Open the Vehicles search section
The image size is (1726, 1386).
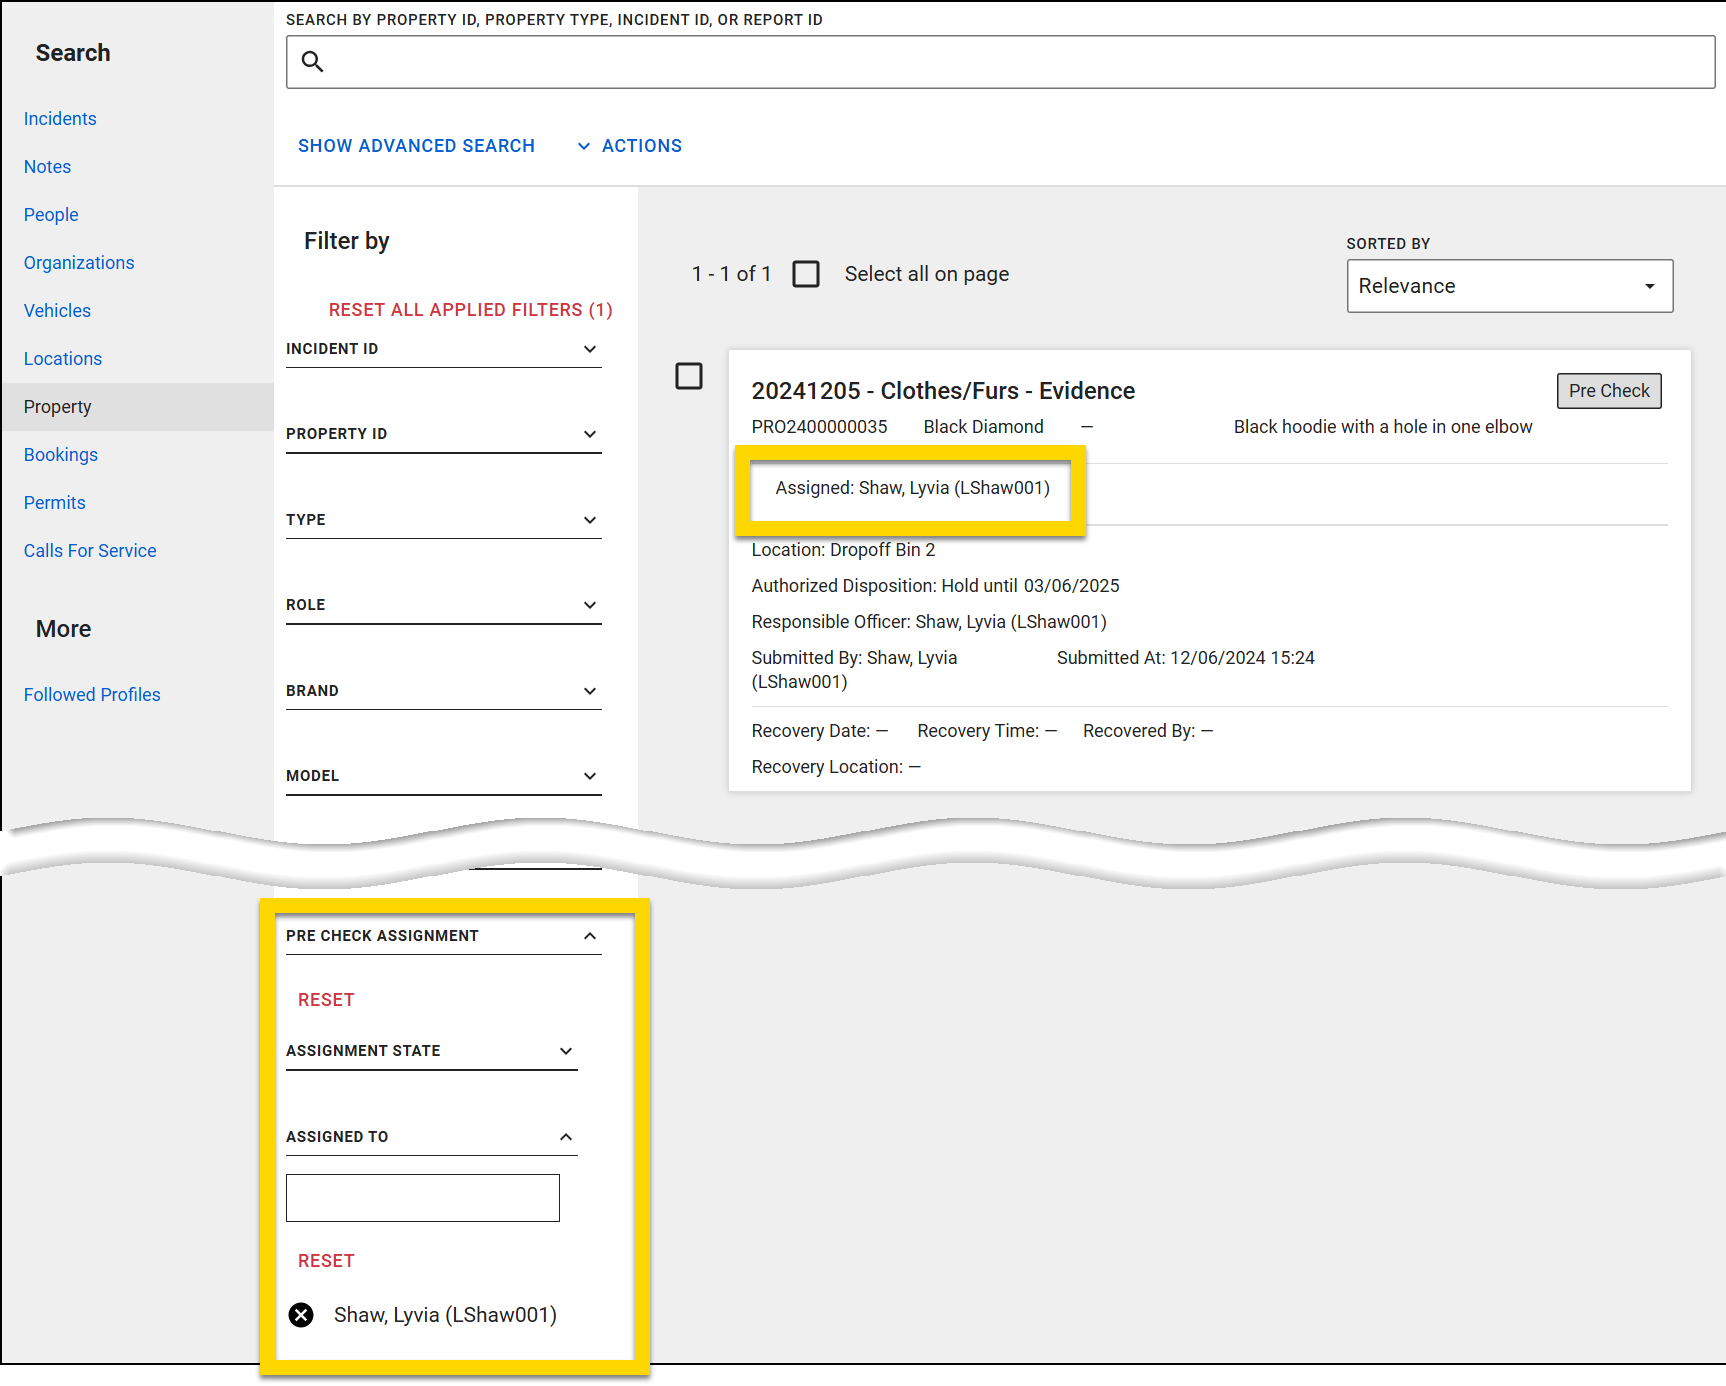(x=57, y=311)
